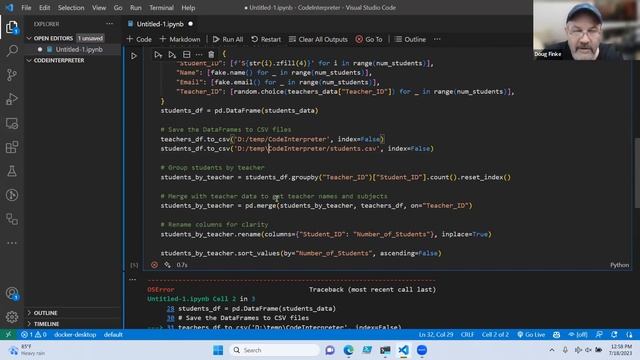Open the File menu
Image resolution: width=640 pixels, height=360 pixels.
tap(26, 8)
